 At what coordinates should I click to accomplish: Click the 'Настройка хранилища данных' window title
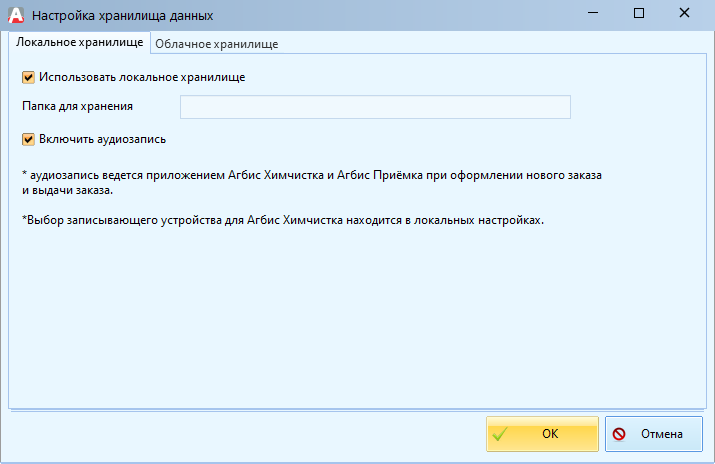tap(122, 16)
